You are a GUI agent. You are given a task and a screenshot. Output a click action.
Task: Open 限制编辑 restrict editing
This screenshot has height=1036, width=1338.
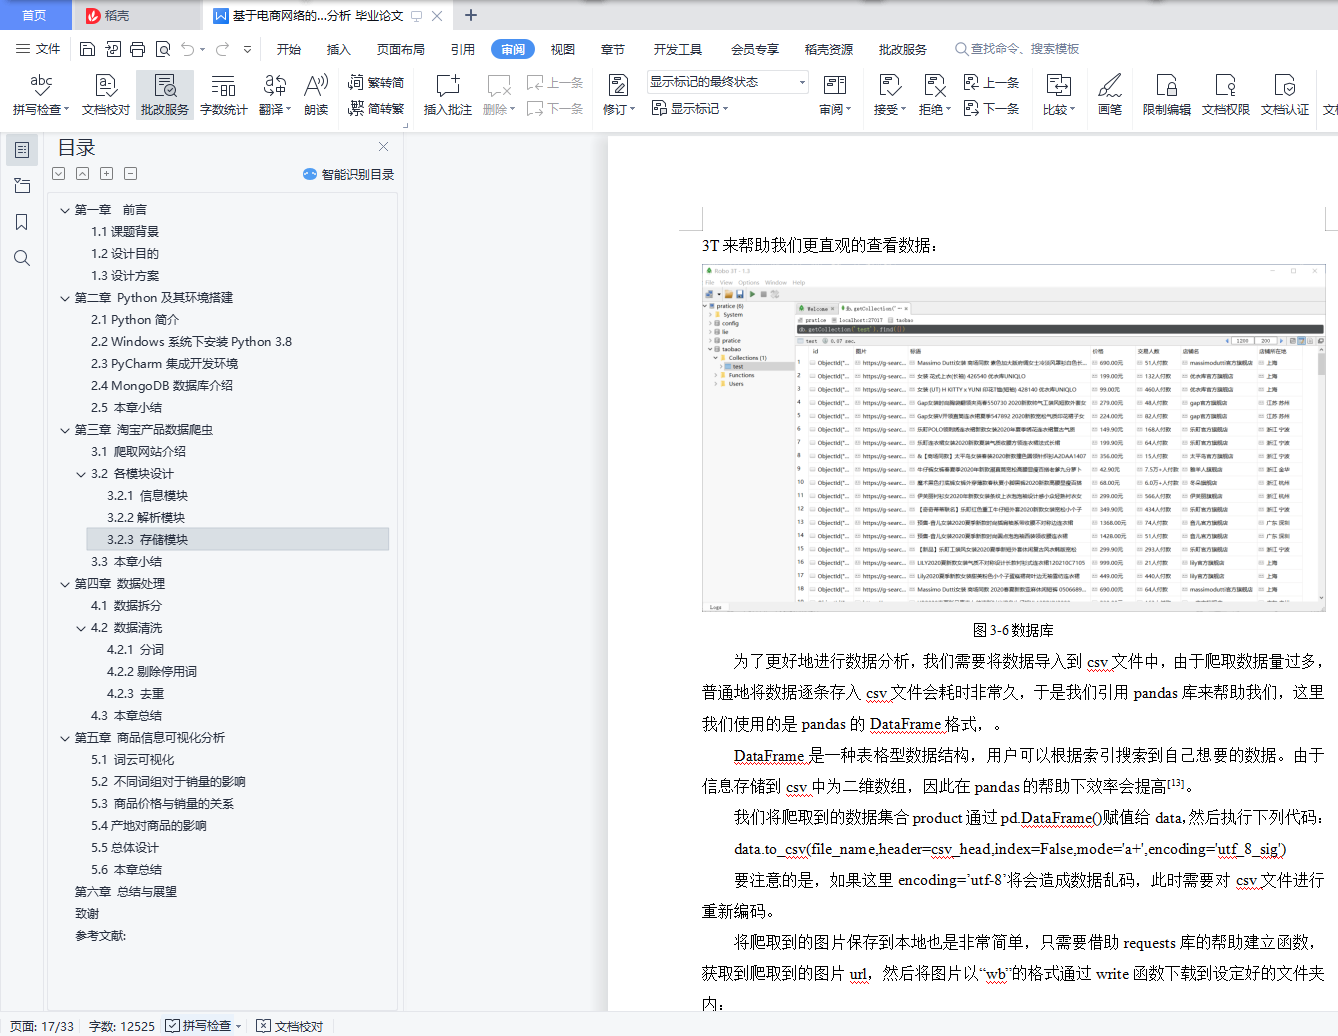coord(1167,95)
